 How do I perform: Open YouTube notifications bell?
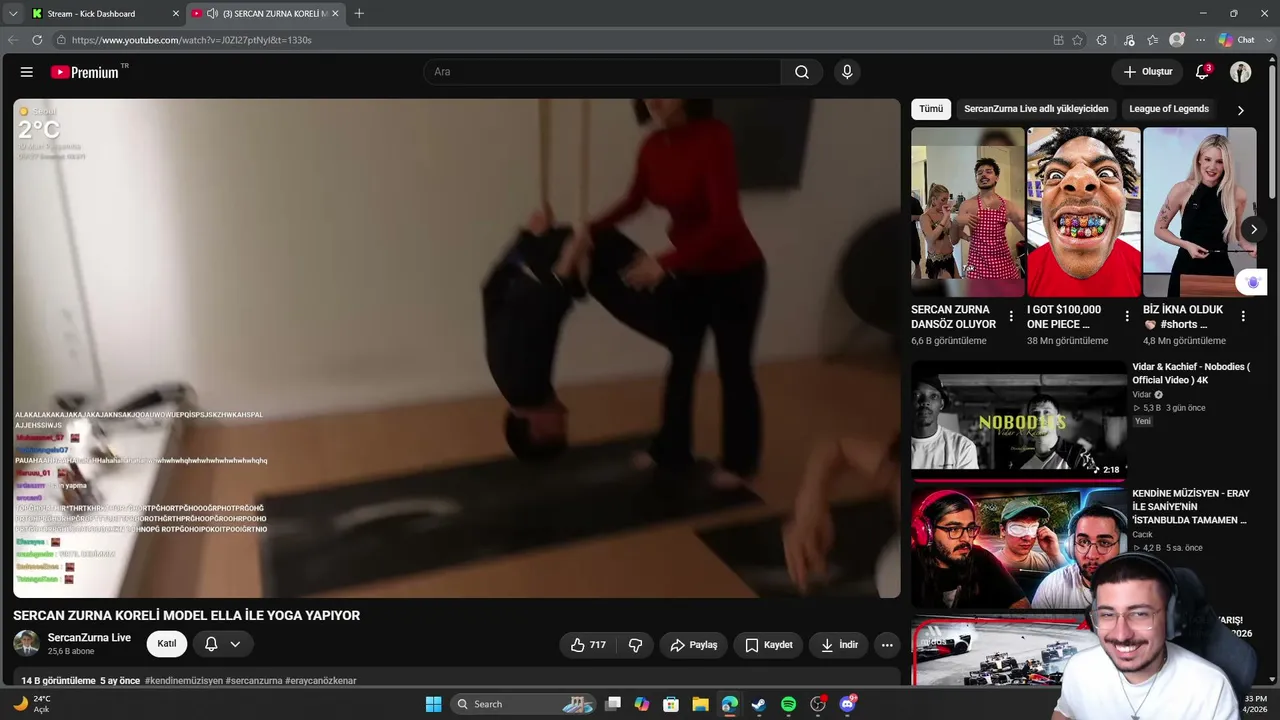point(1203,72)
